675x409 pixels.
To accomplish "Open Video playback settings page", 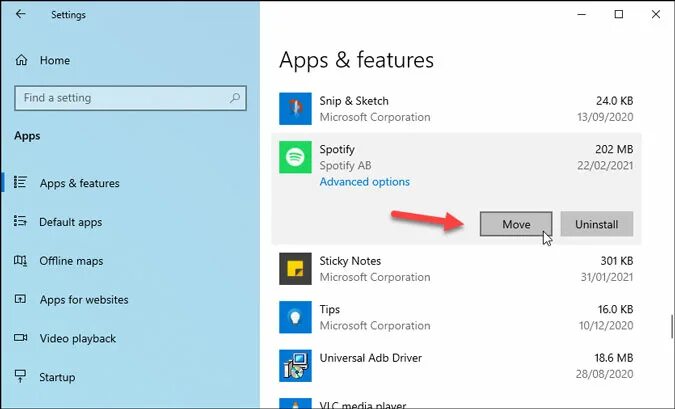I will pos(77,338).
